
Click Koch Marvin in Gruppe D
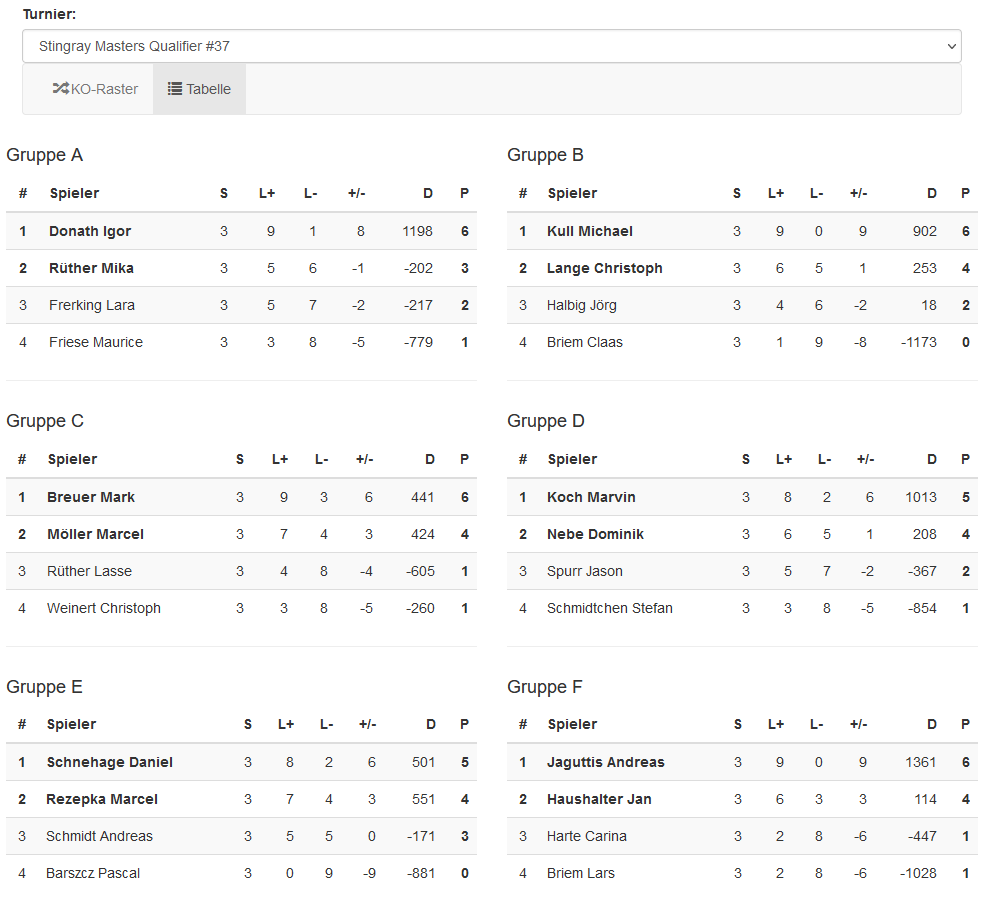[x=591, y=497]
